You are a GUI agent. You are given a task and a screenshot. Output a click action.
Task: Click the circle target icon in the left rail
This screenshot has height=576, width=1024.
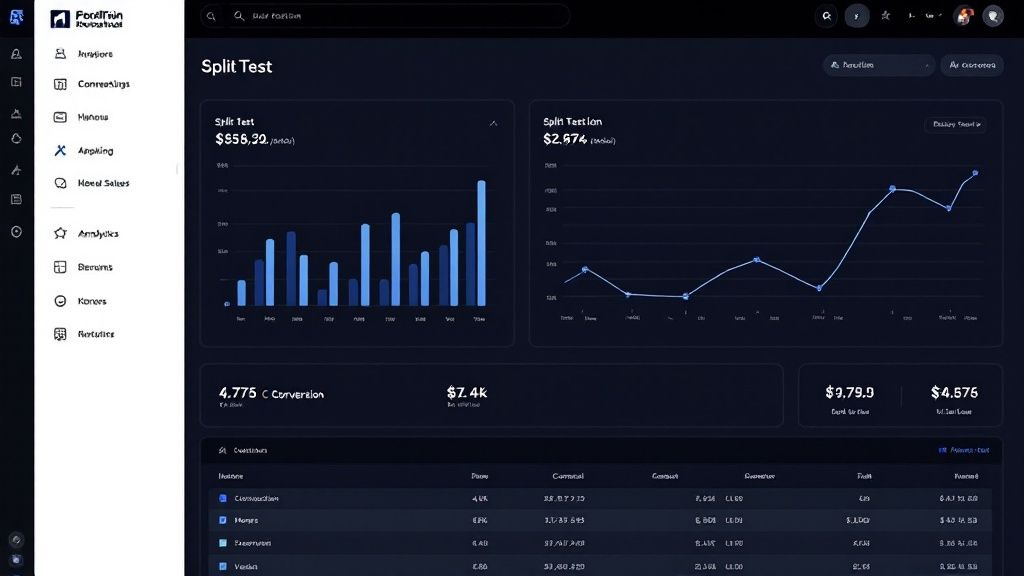coord(16,232)
